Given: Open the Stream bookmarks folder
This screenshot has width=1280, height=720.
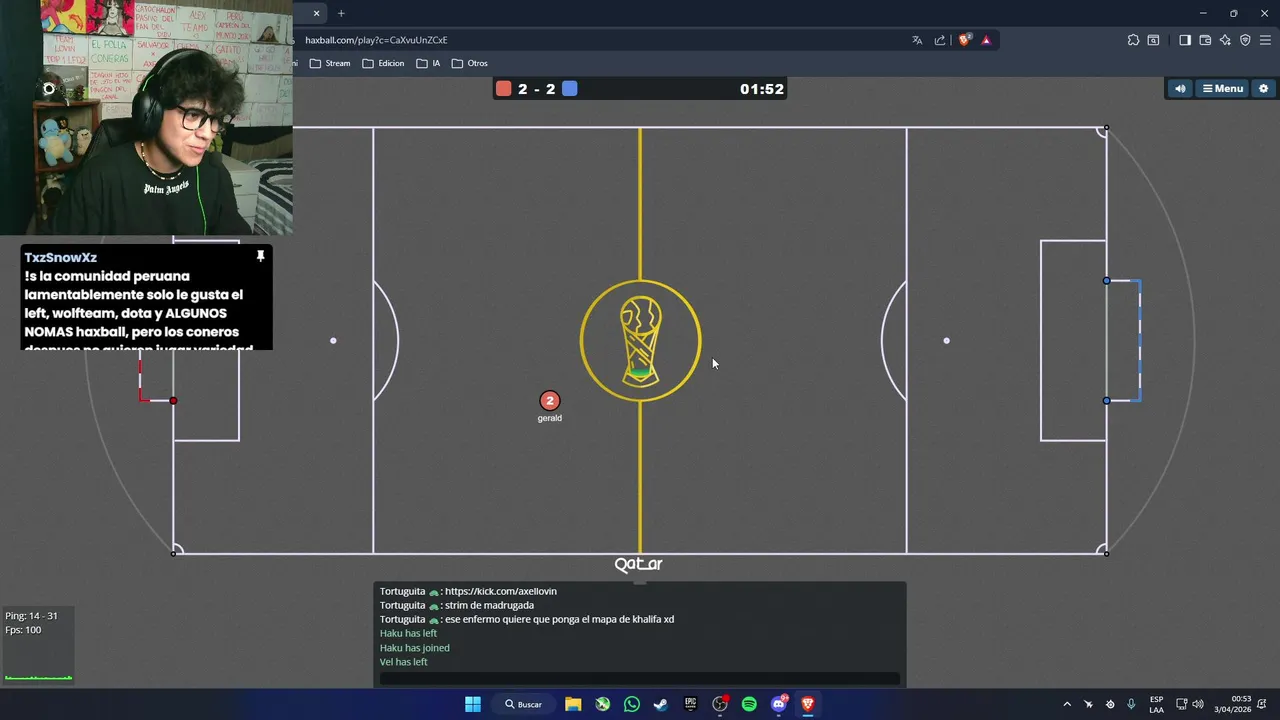Looking at the screenshot, I should [330, 63].
